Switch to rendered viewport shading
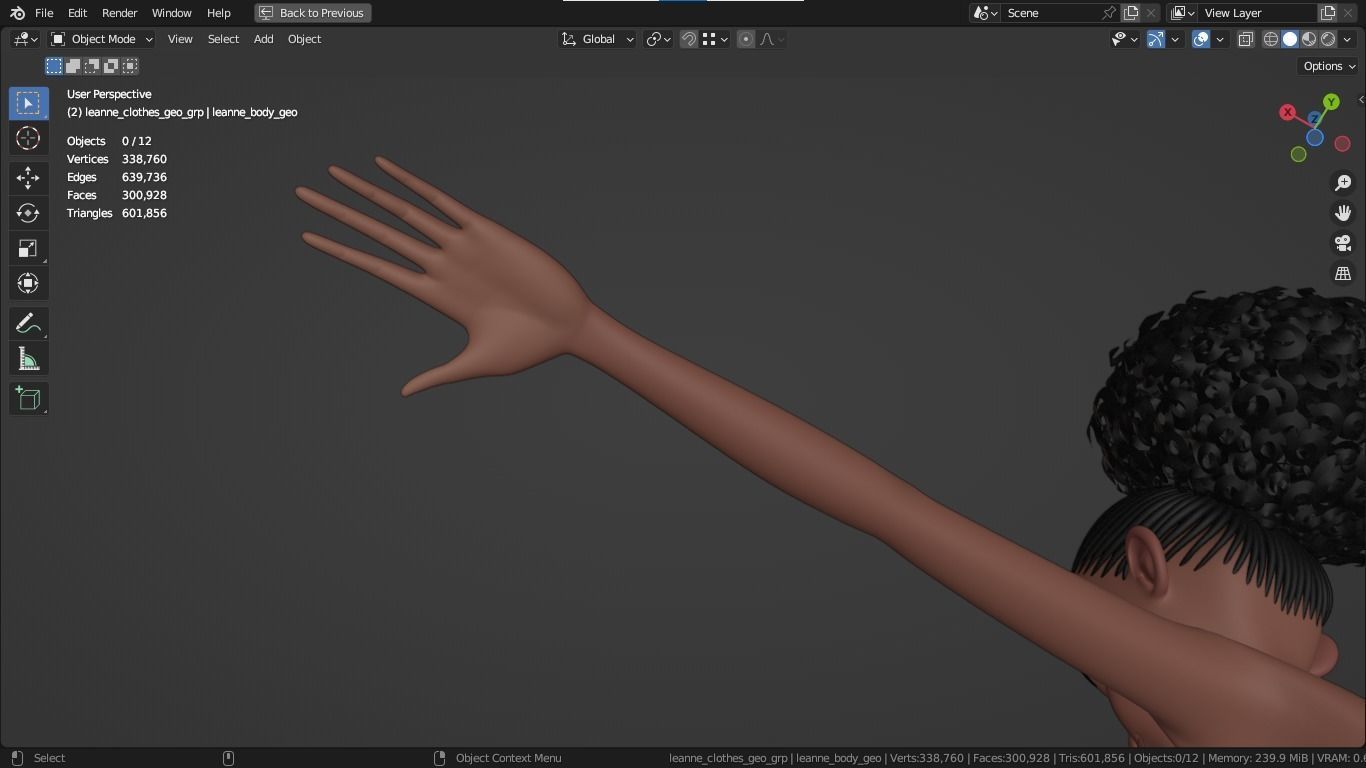 tap(1328, 39)
